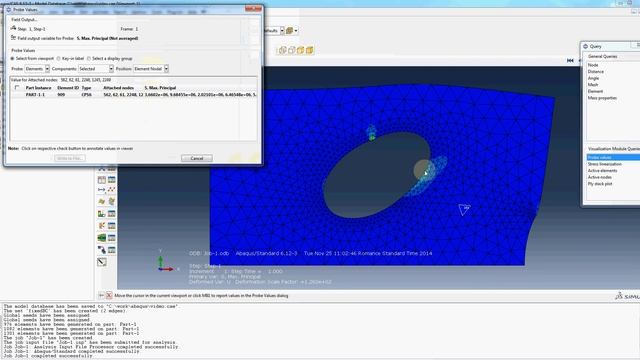Click the 'S, Max. Principal' column header
This screenshot has height=360, width=640.
[160, 87]
